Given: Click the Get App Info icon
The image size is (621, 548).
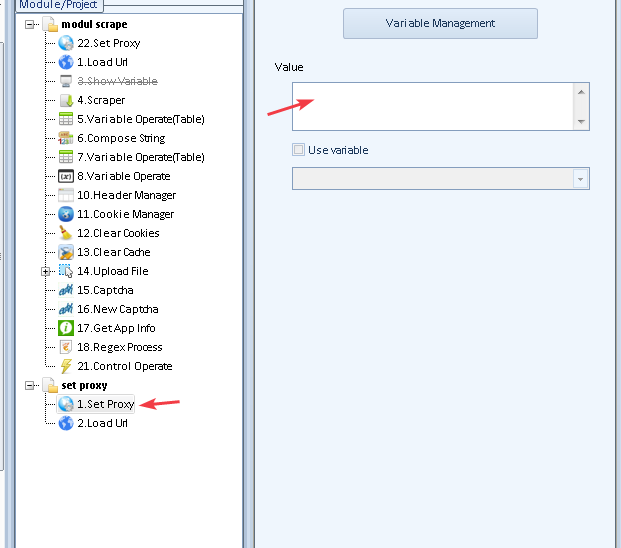Looking at the screenshot, I should tap(66, 328).
